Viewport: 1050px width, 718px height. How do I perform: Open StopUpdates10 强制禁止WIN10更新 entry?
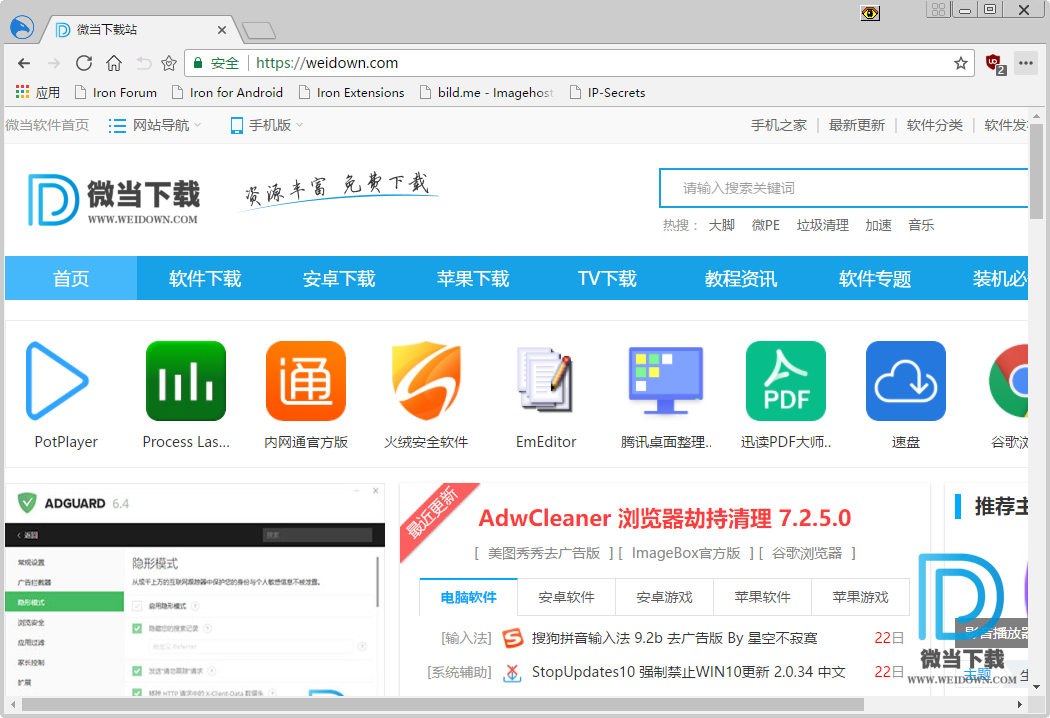[688, 672]
